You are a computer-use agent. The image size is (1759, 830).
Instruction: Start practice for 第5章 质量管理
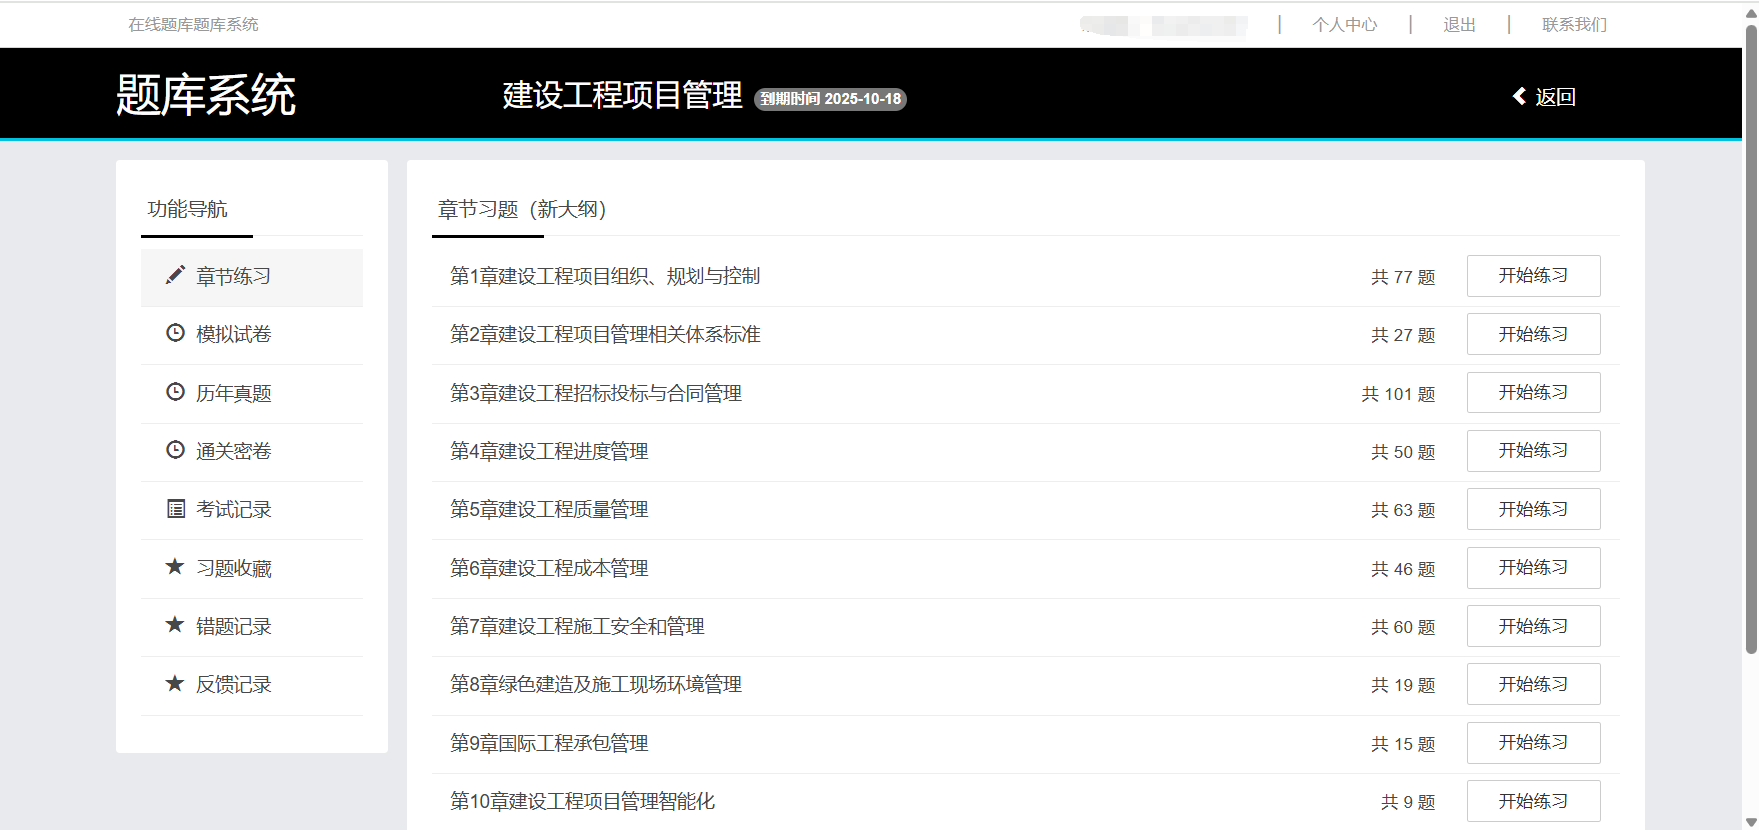pyautogui.click(x=1533, y=509)
